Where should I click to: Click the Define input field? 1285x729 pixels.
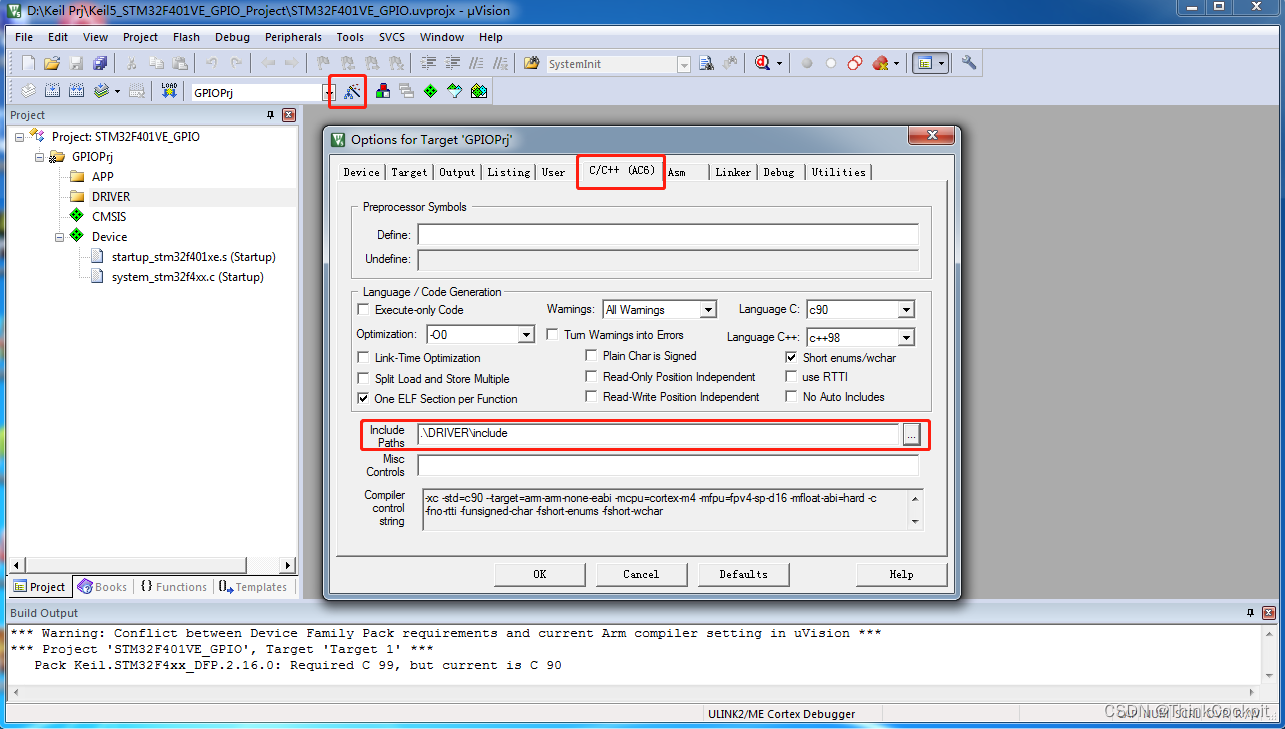click(x=668, y=235)
